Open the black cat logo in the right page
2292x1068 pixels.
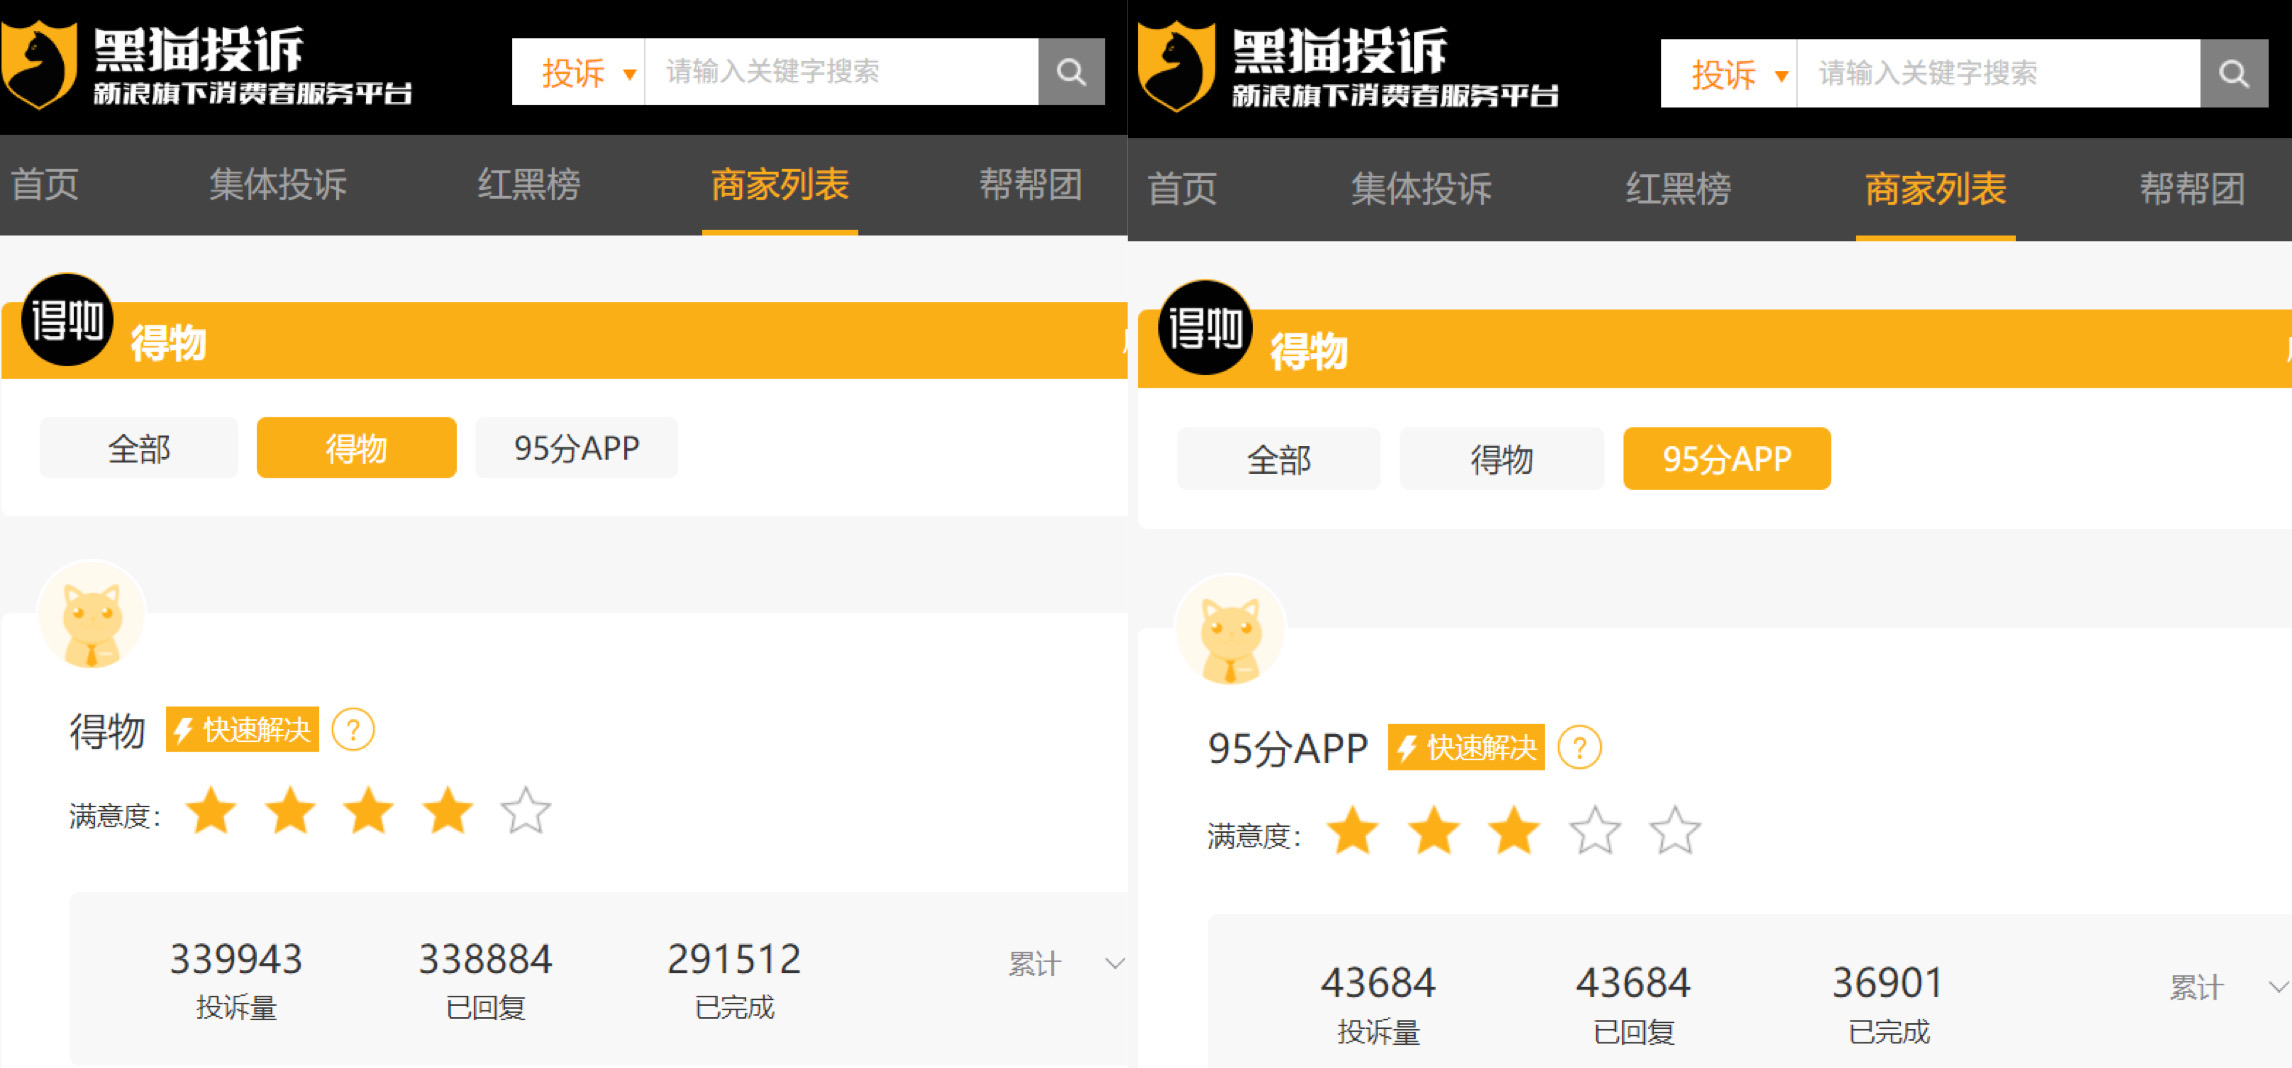(x=1176, y=67)
